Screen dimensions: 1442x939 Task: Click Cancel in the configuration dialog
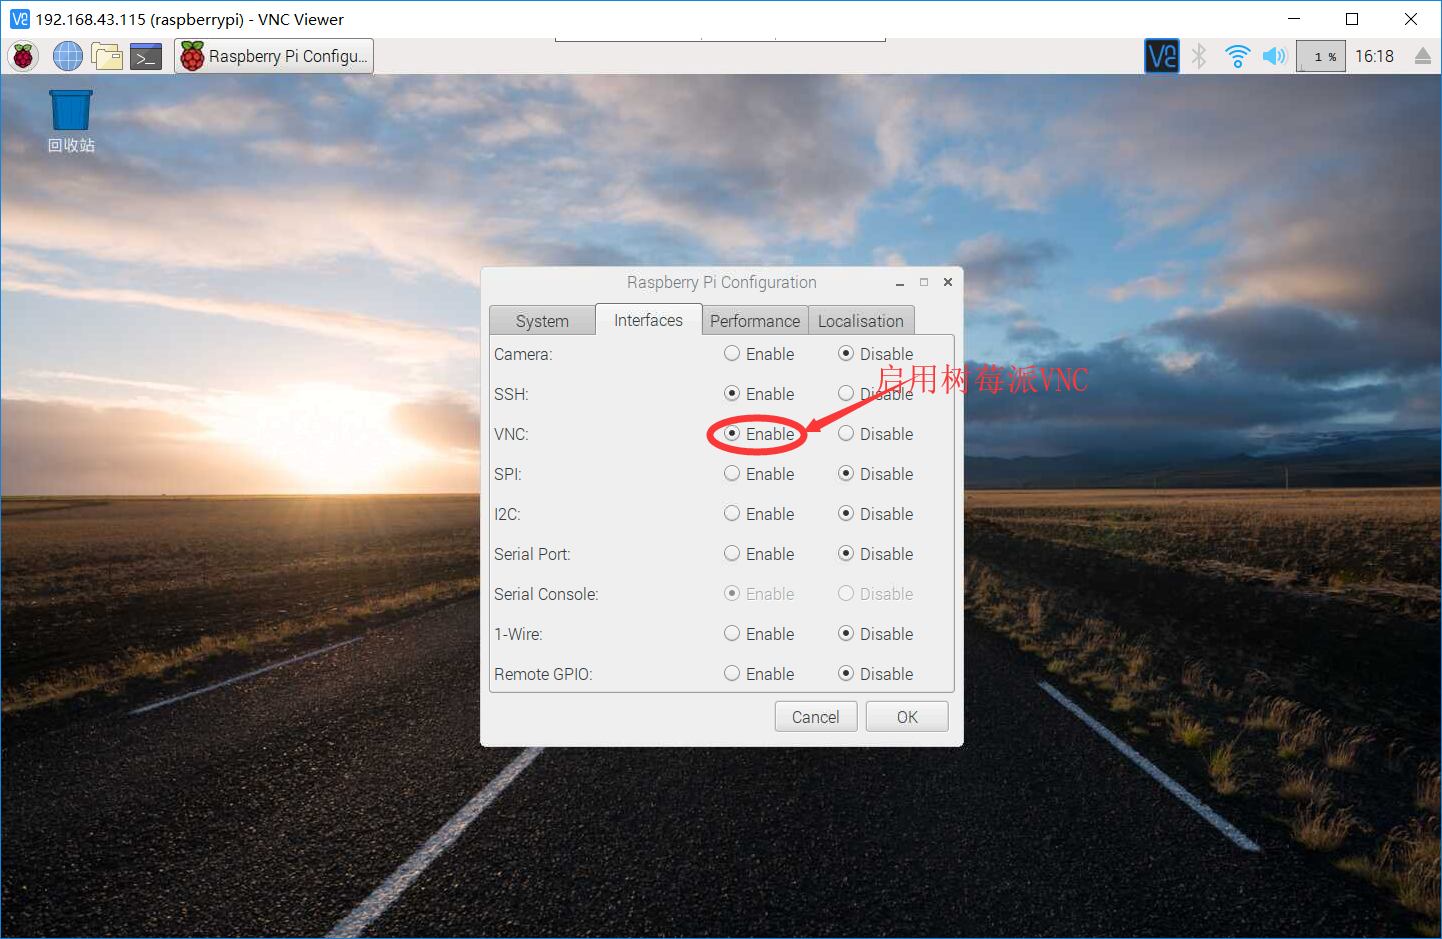point(816,717)
